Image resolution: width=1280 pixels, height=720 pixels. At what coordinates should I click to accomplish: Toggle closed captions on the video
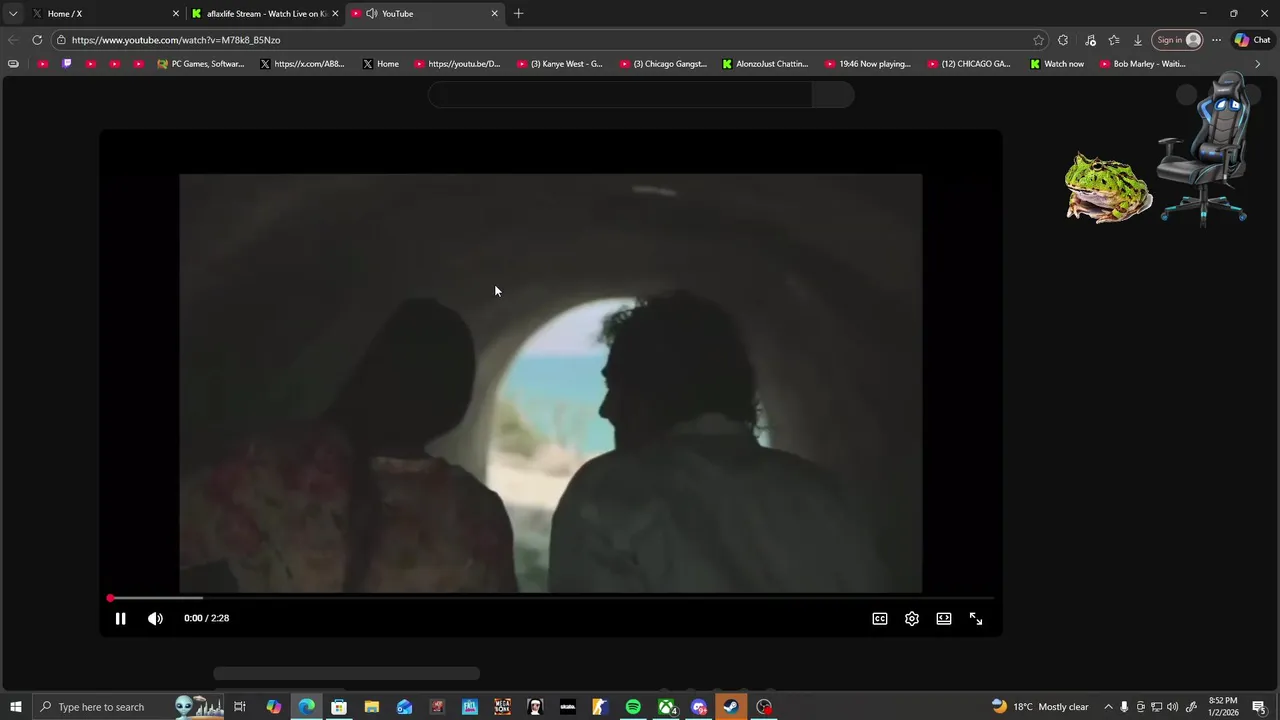click(880, 618)
